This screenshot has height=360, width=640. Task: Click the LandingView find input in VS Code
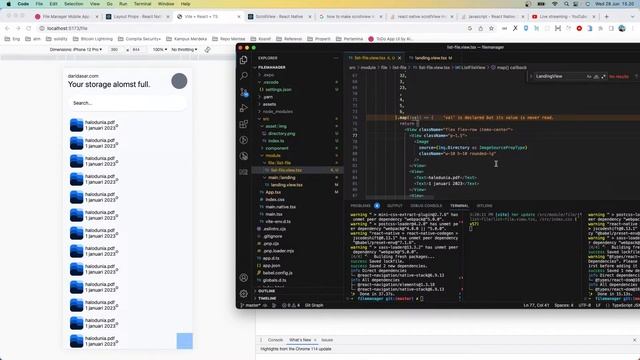559,76
